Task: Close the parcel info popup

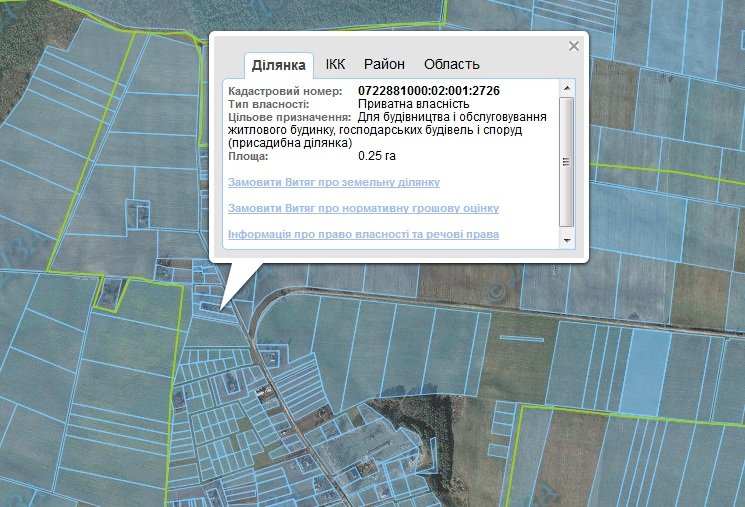Action: click(573, 46)
